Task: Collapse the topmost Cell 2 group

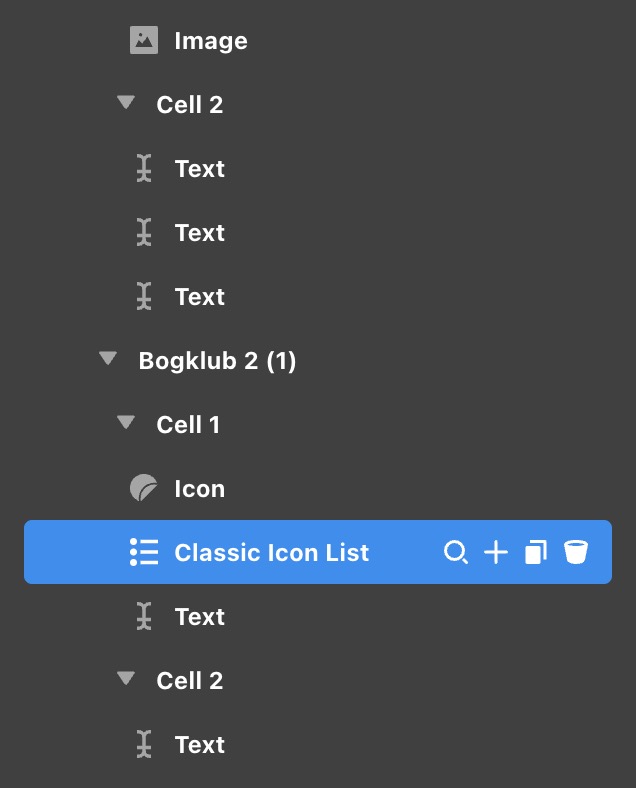Action: [126, 104]
